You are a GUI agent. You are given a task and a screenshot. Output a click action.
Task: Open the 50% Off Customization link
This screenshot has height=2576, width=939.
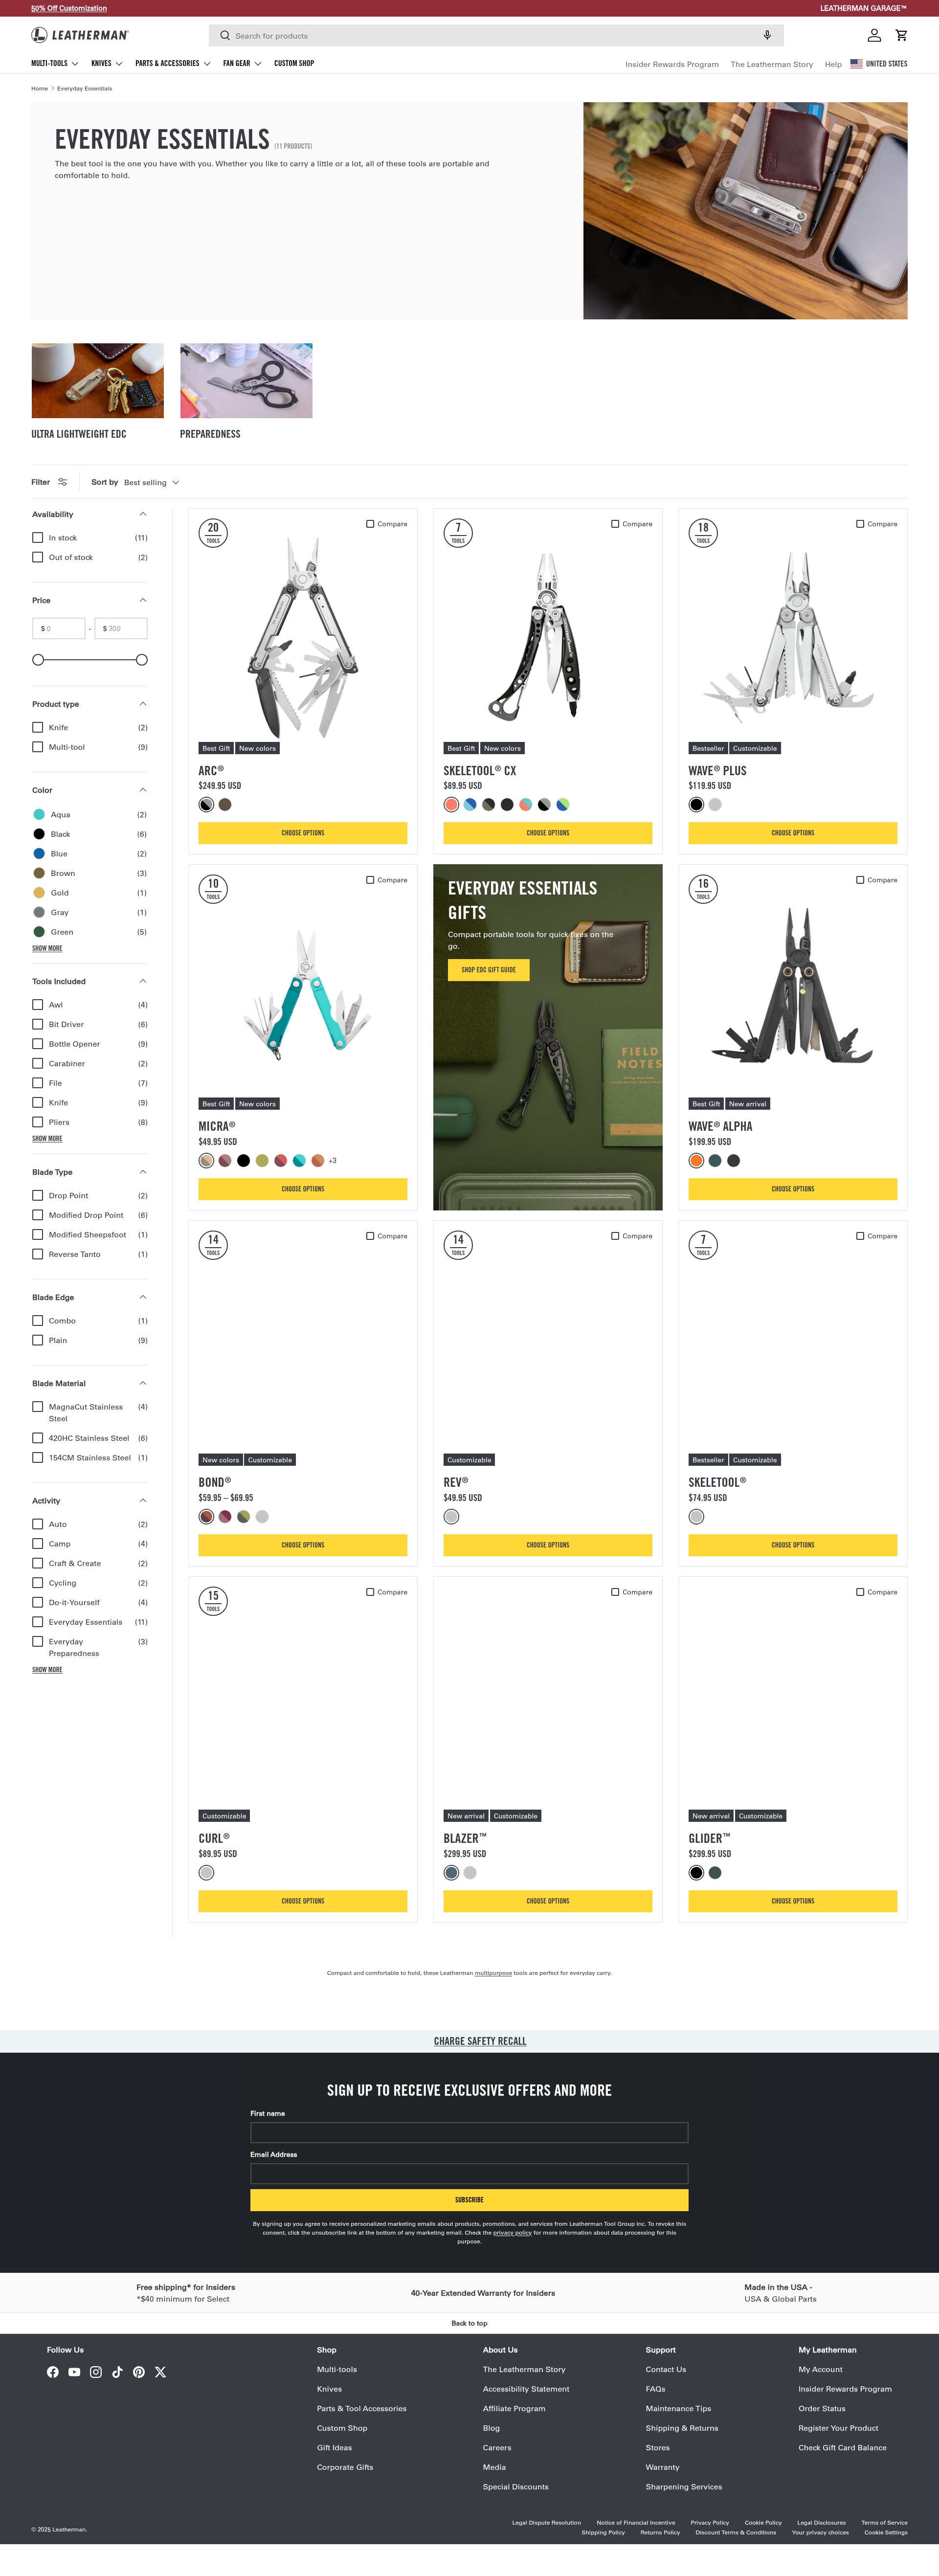coord(69,8)
